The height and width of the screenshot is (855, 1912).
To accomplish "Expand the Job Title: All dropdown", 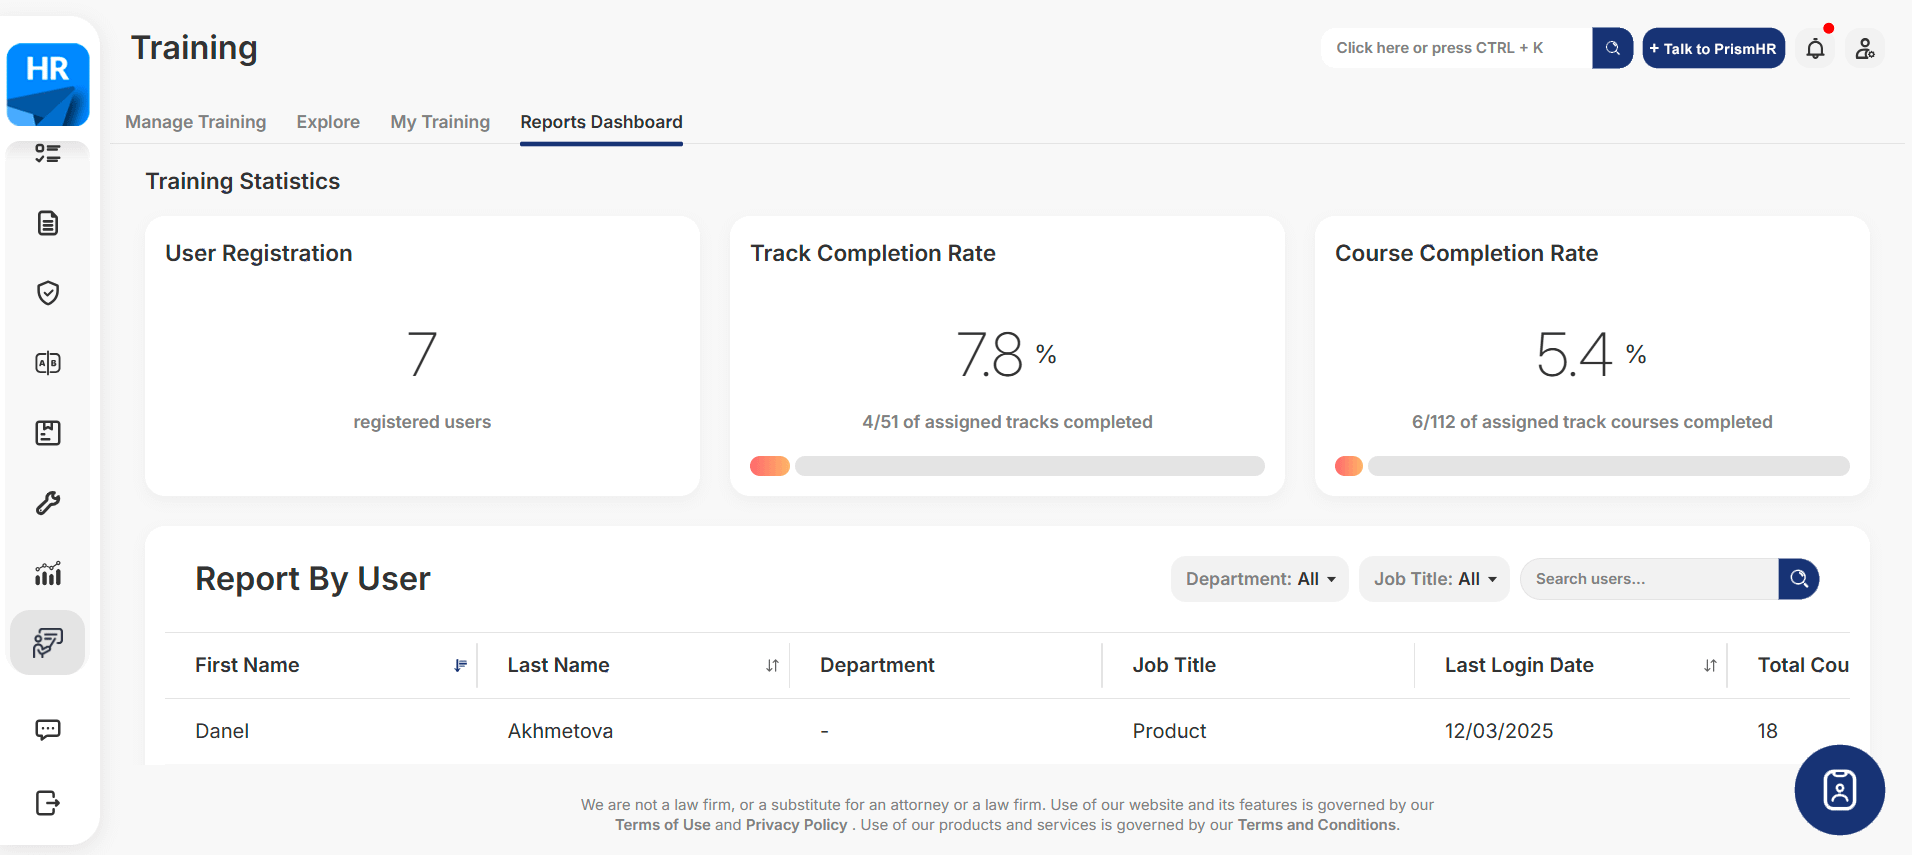I will (x=1434, y=579).
